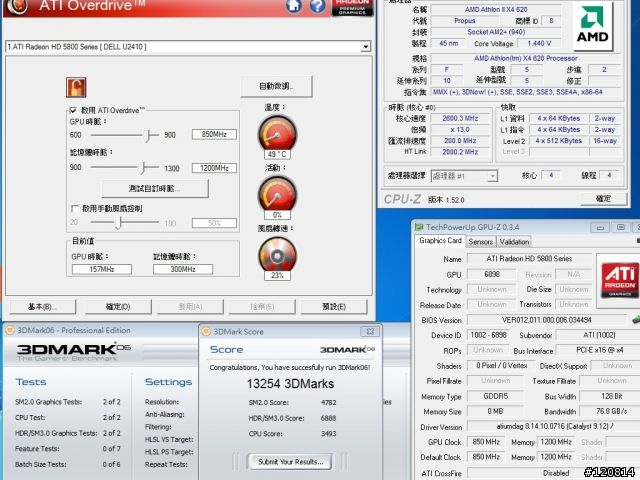Screen dimensions: 640x480
Task: Click the Bandwidth 76.8 GB/s value
Action: [x=611, y=411]
